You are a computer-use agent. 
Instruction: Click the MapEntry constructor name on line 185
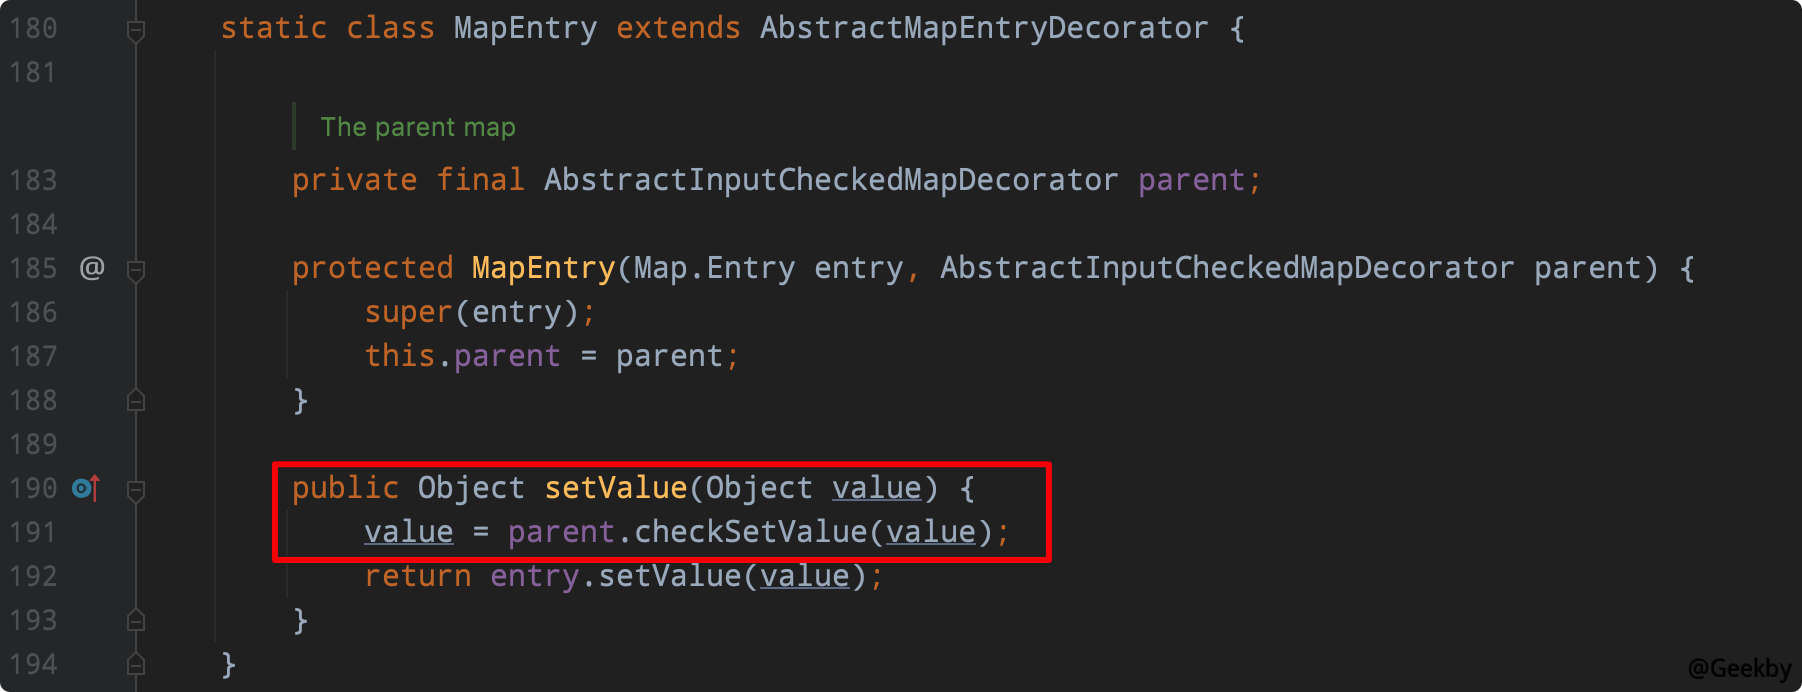coord(543,268)
